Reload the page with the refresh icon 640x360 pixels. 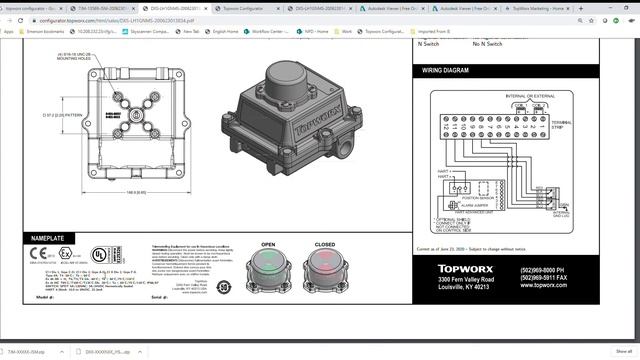click(21, 20)
